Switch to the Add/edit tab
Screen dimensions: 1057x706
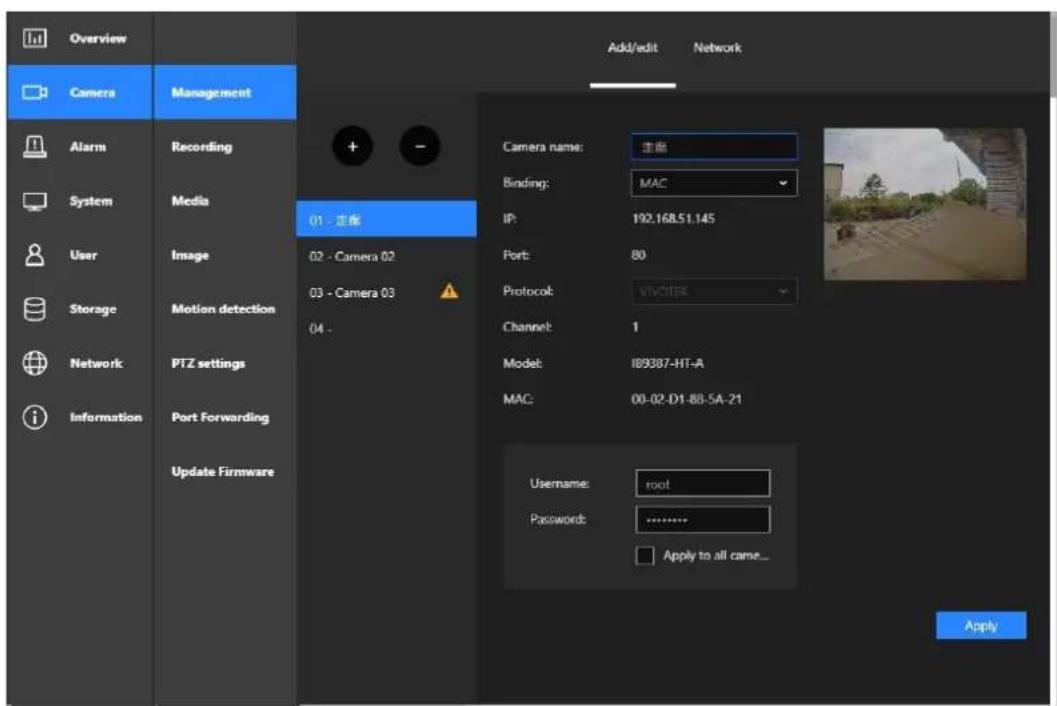tap(632, 48)
